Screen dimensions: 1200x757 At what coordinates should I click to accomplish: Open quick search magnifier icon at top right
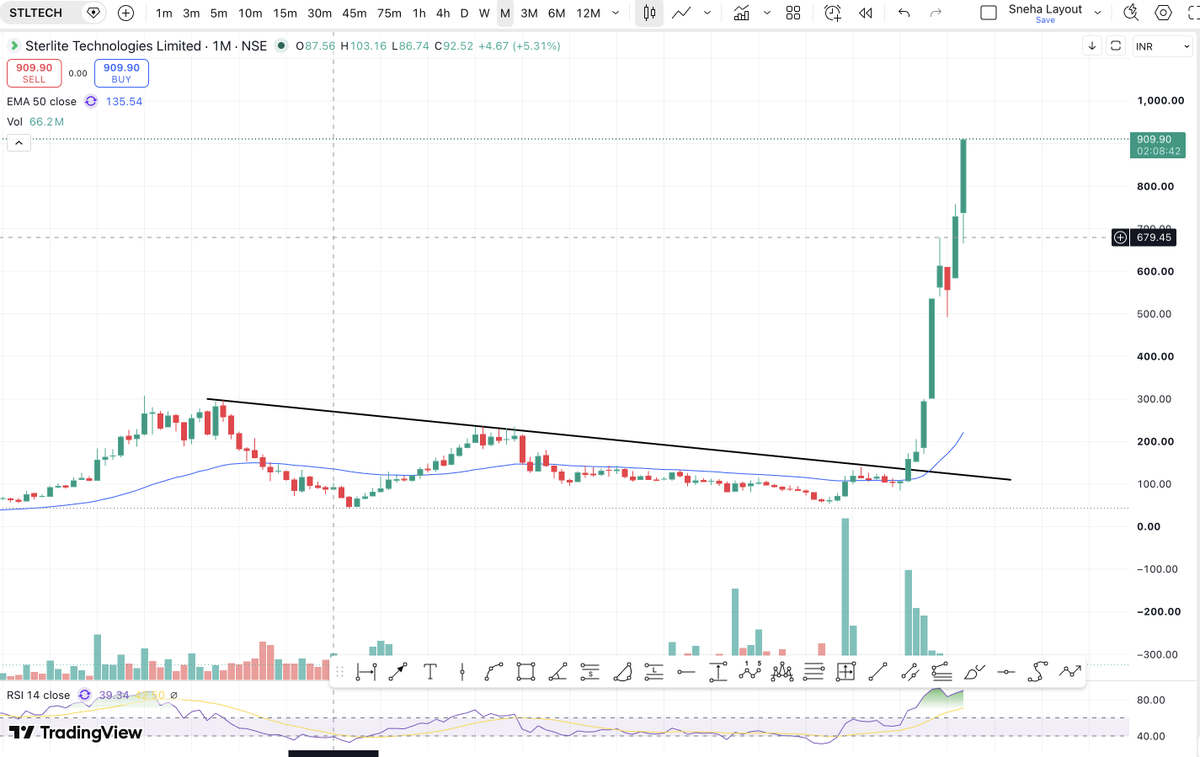click(1131, 13)
